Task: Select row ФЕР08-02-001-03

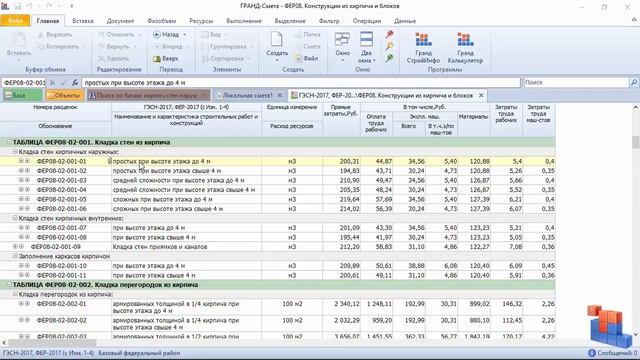Action: [278, 180]
